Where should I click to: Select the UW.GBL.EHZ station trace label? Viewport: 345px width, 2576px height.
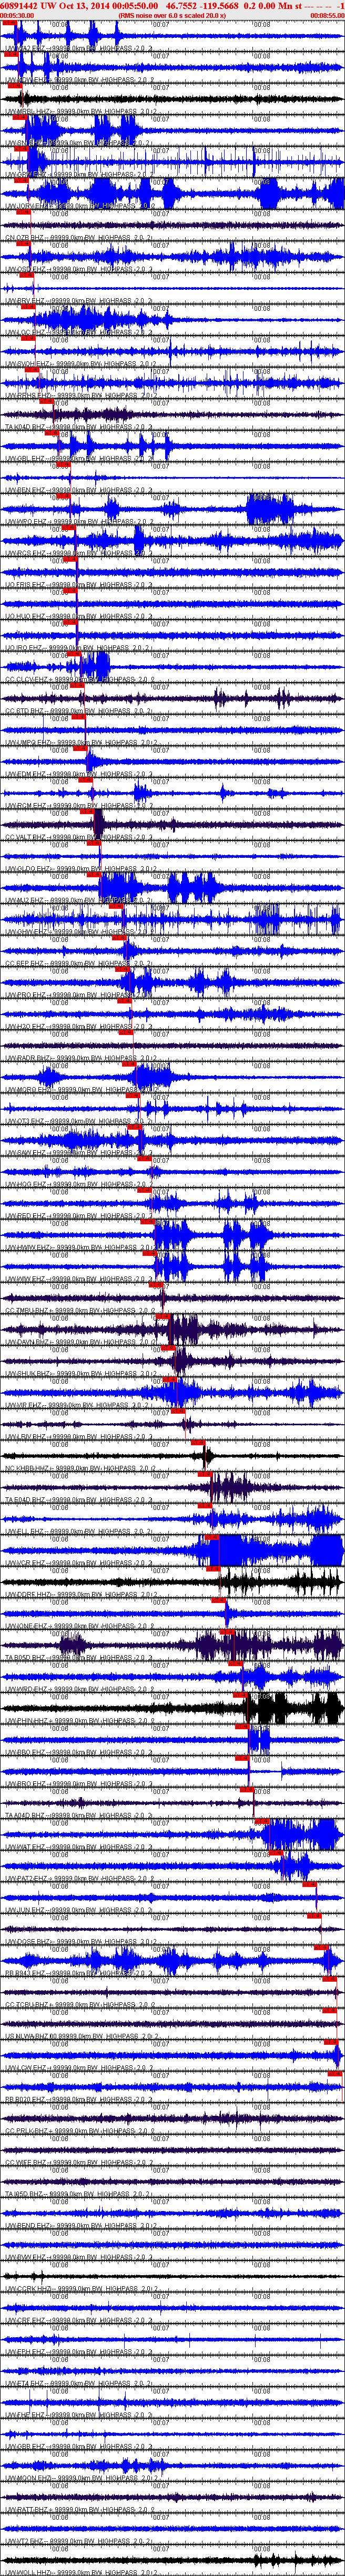78,458
